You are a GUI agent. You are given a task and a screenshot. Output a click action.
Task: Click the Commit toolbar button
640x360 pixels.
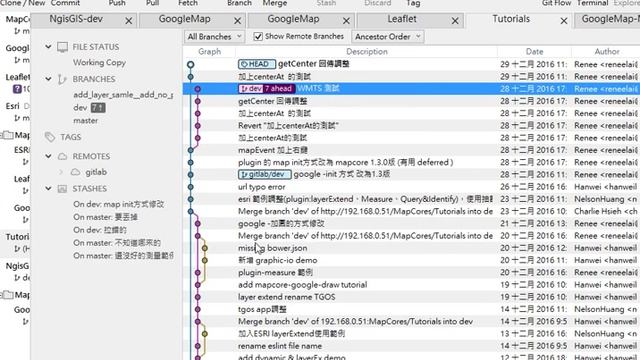tap(65, 3)
